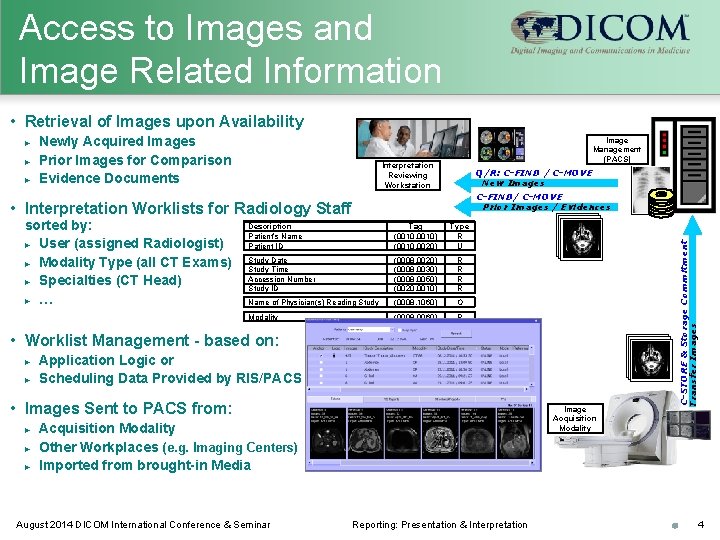Screen dimensions: 720x540
Task: Click the Study Date table cell
Action: click(x=315, y=260)
